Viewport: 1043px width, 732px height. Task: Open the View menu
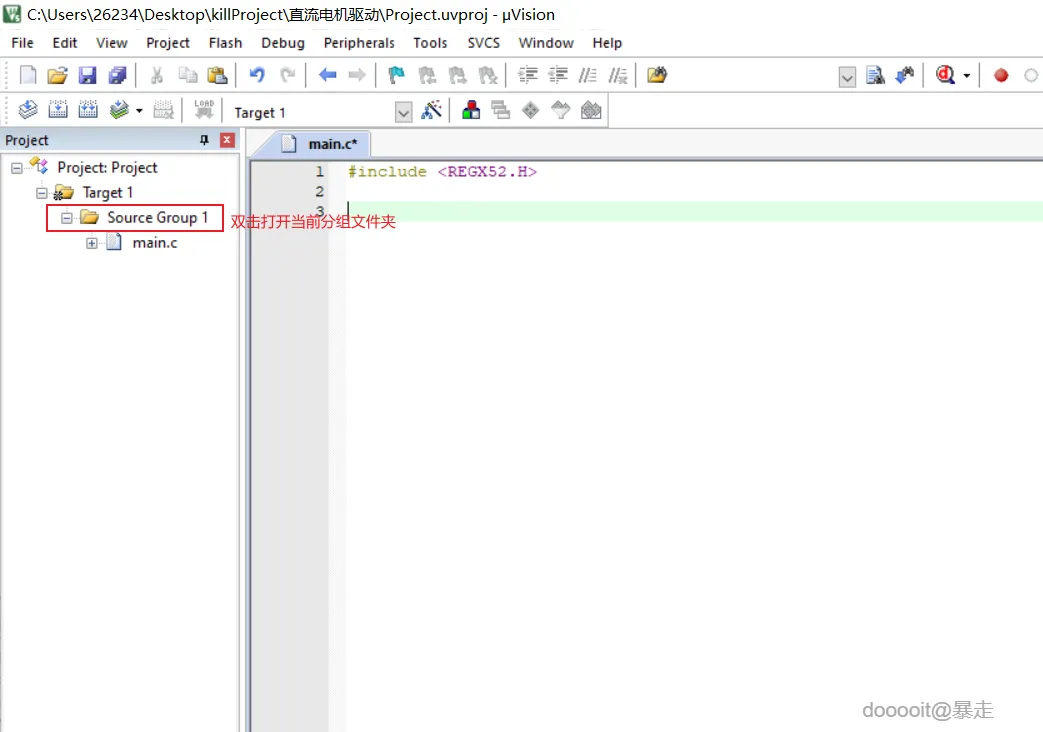click(x=111, y=43)
